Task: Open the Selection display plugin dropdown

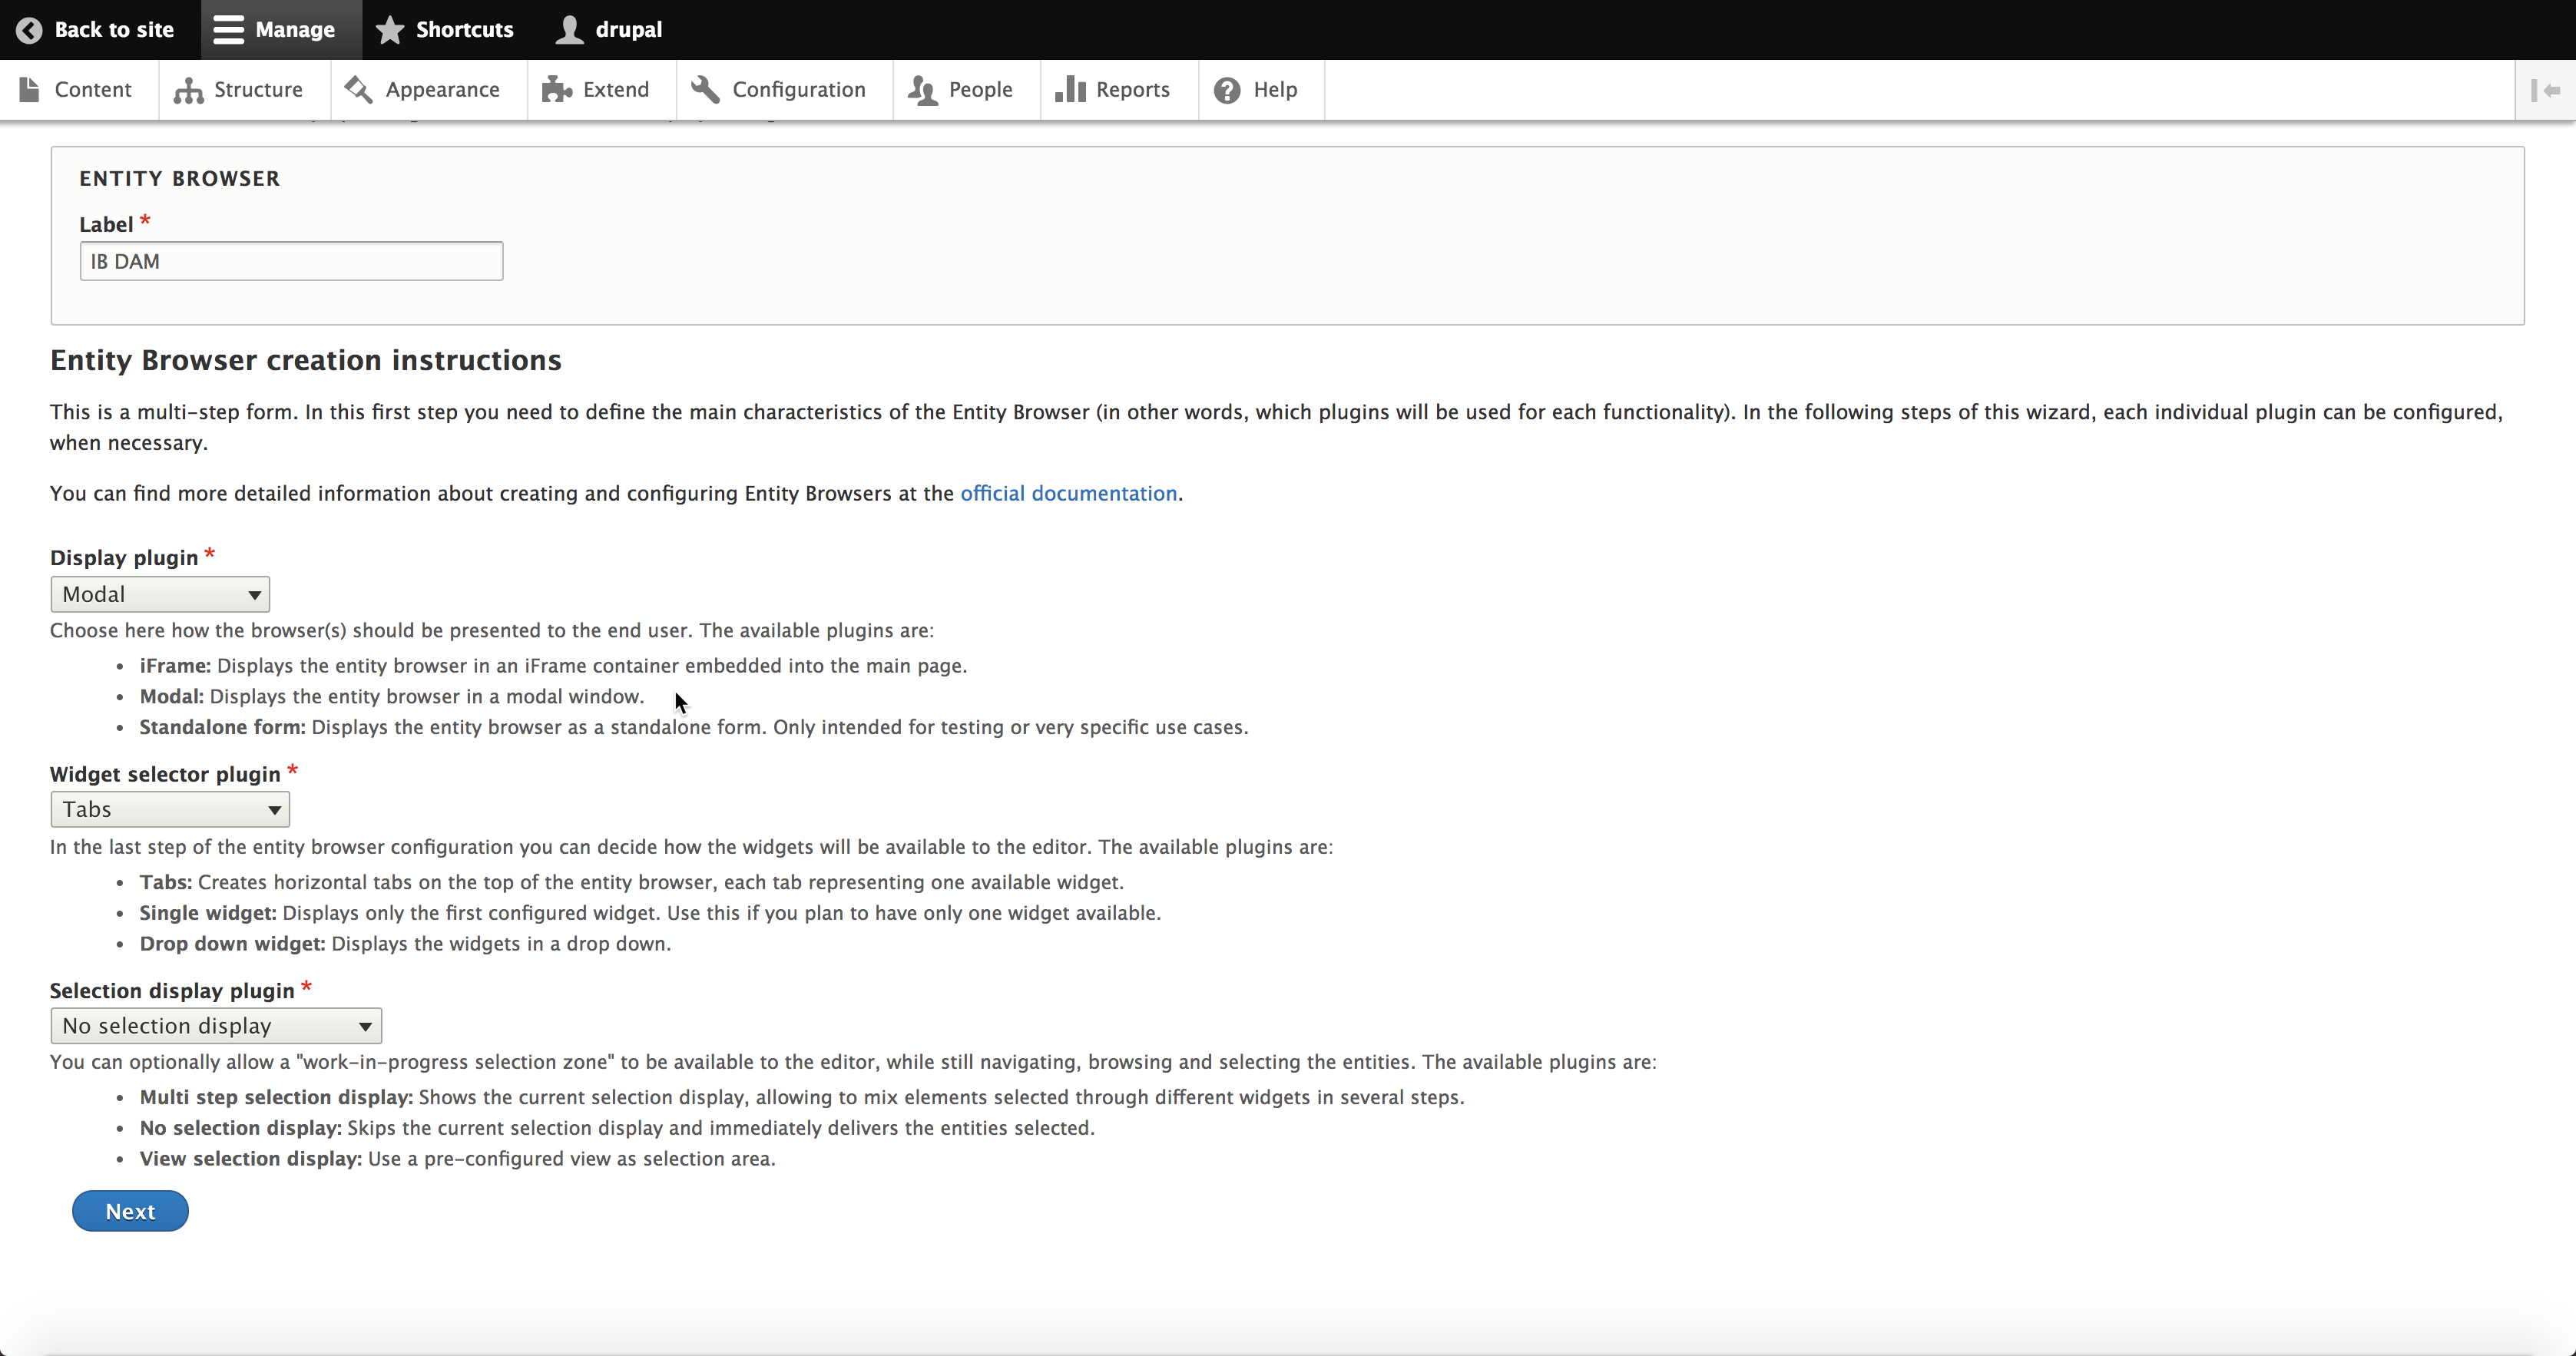Action: click(x=216, y=1026)
